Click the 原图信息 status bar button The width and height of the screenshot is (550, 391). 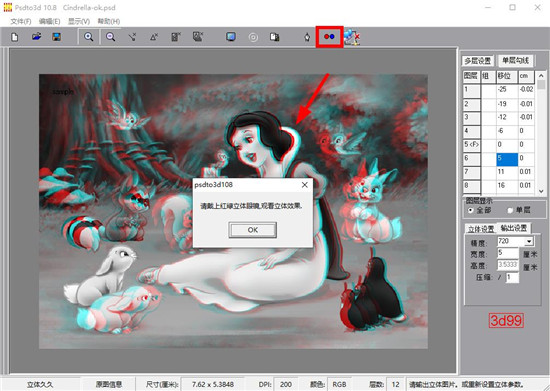(109, 384)
